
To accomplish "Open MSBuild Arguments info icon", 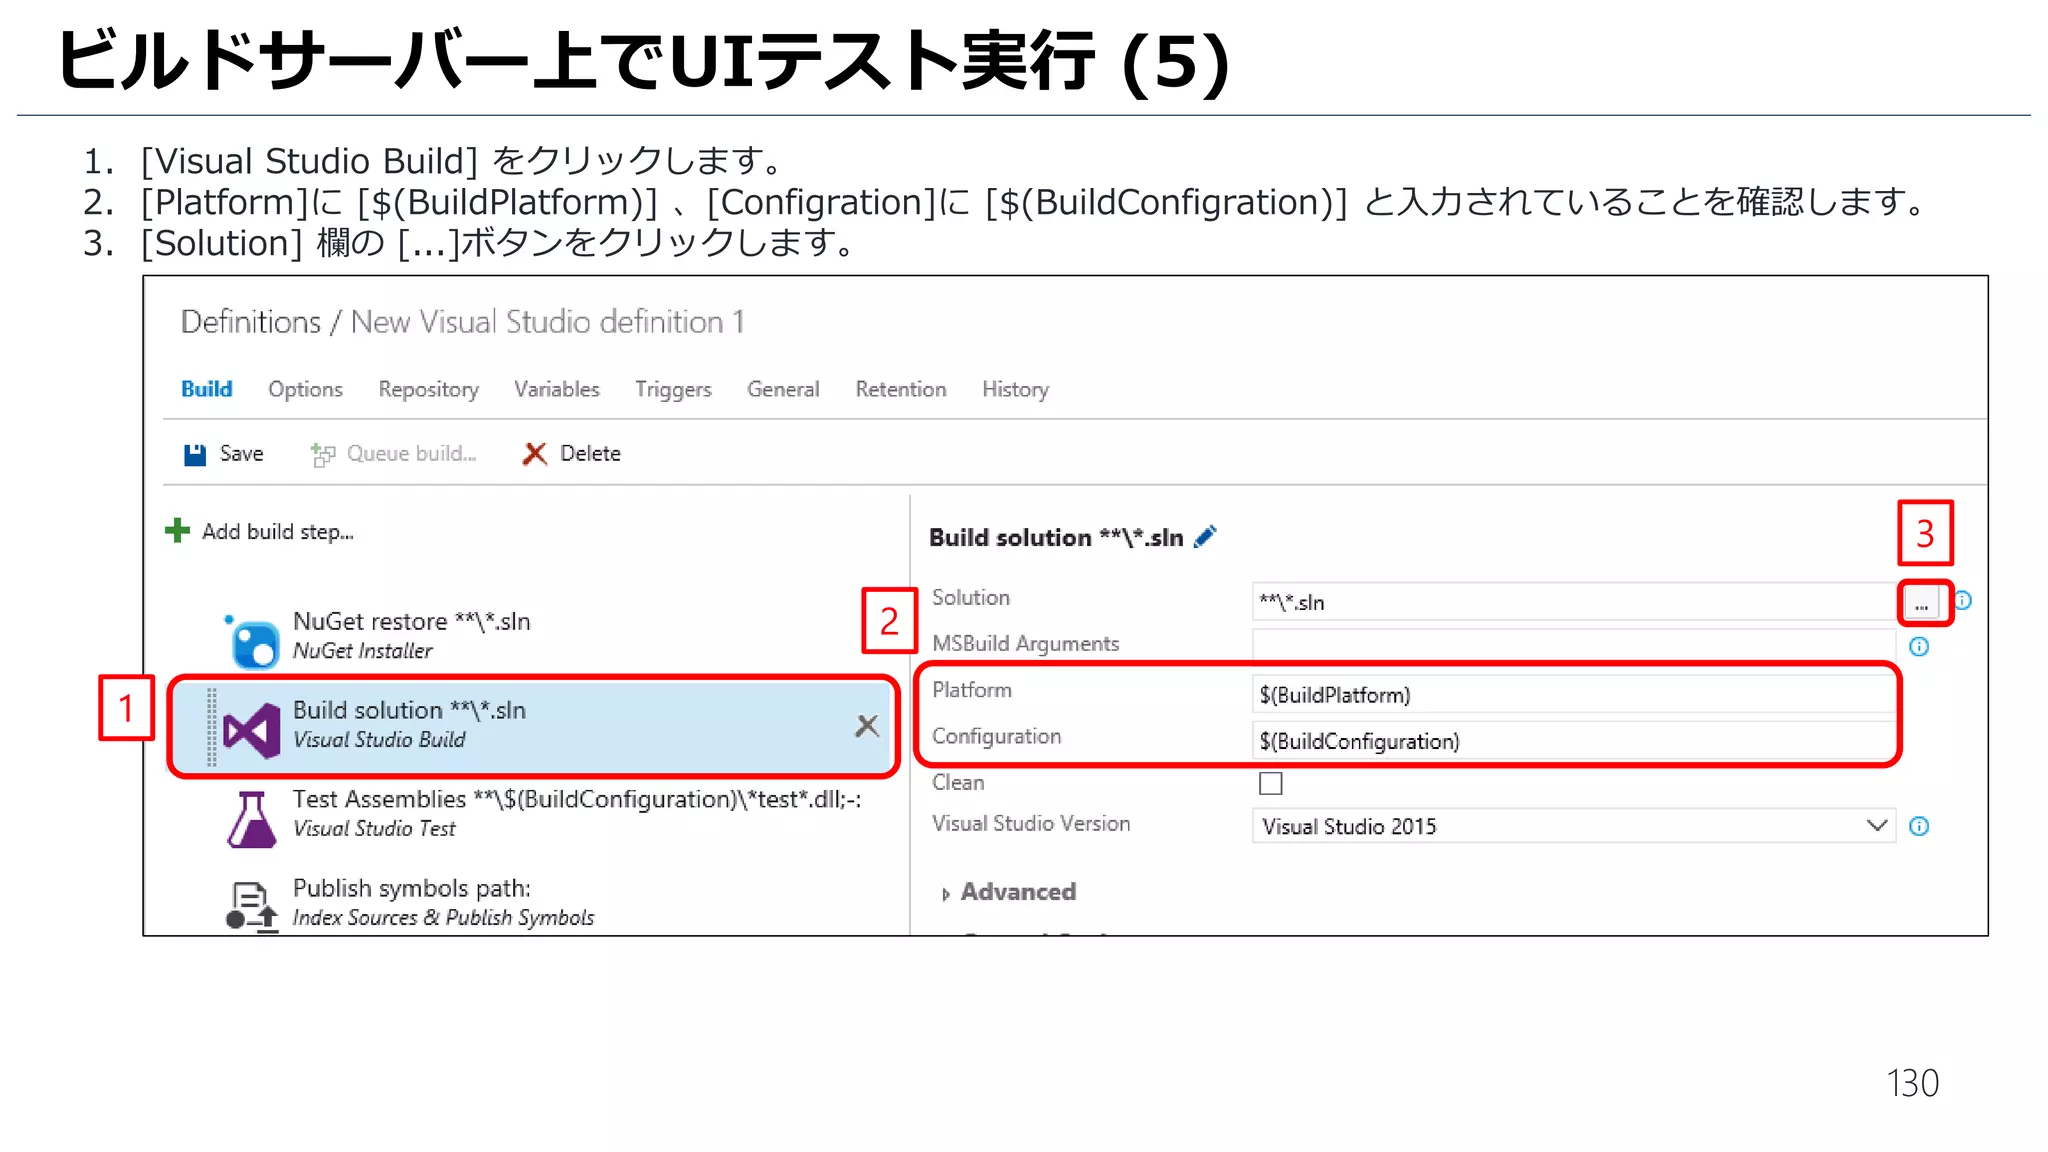I will (x=1919, y=646).
